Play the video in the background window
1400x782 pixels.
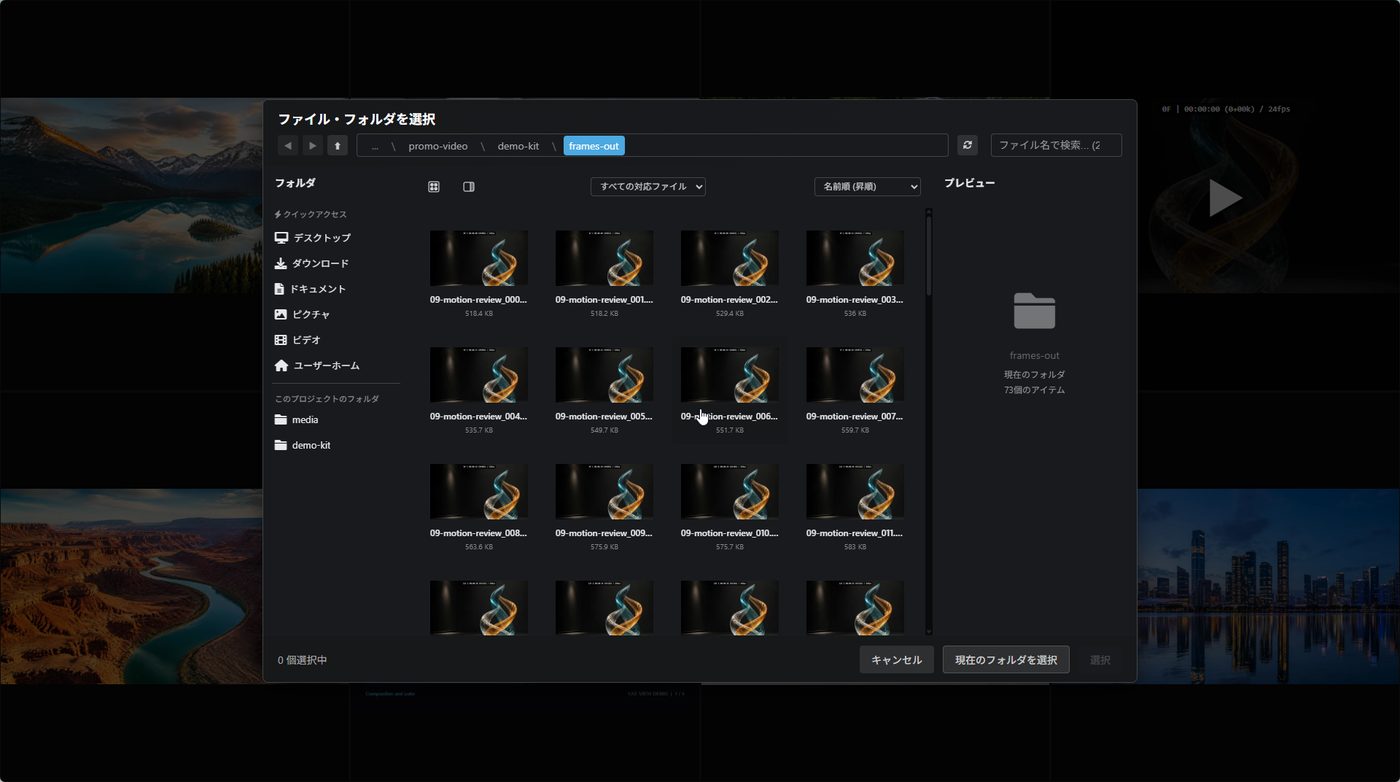coord(1225,198)
